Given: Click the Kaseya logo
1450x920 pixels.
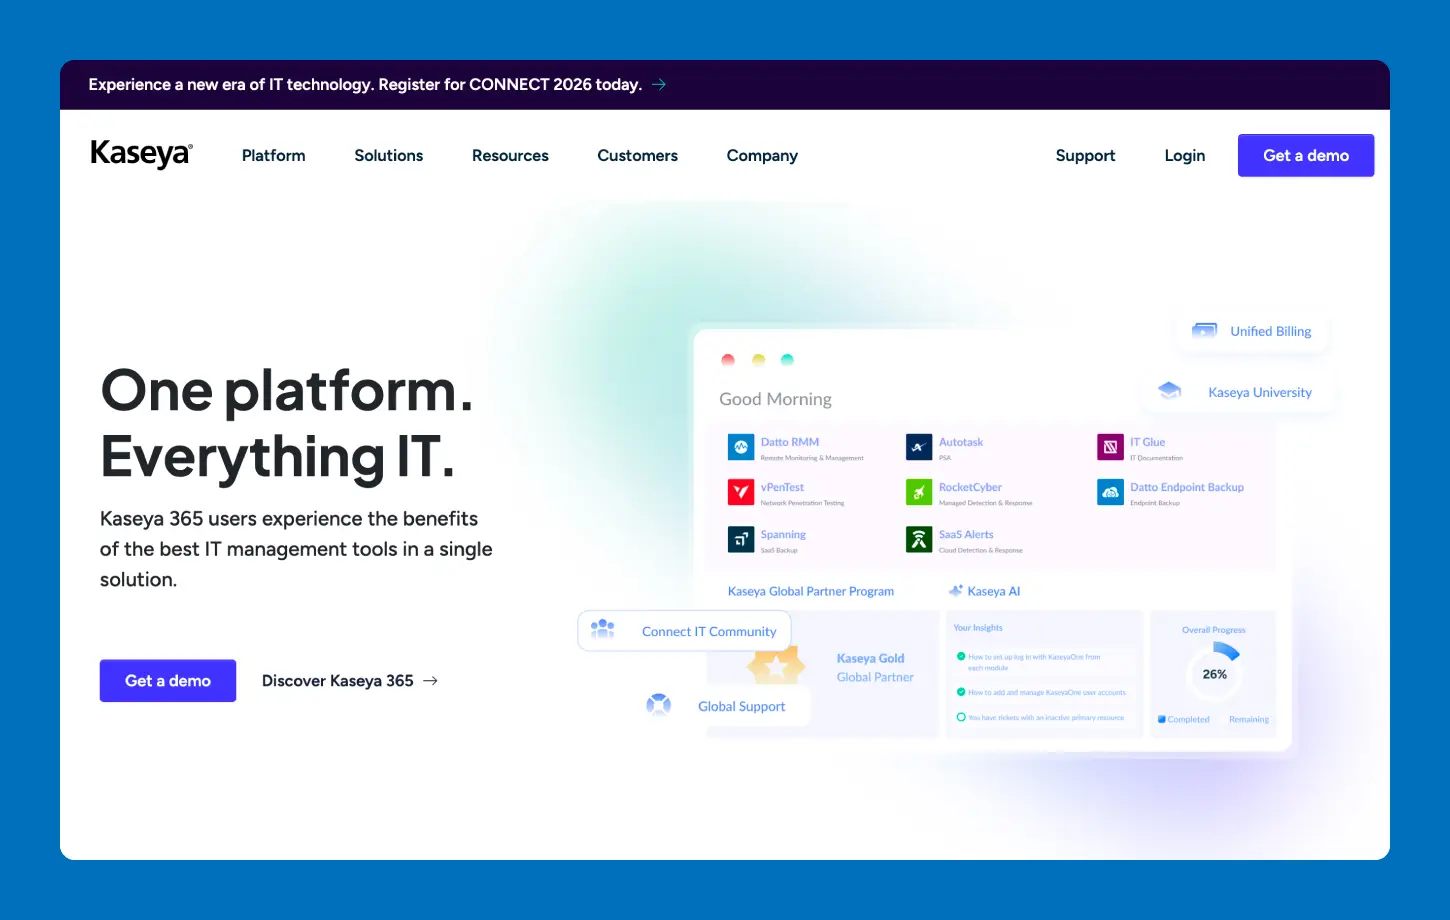Looking at the screenshot, I should tap(141, 155).
